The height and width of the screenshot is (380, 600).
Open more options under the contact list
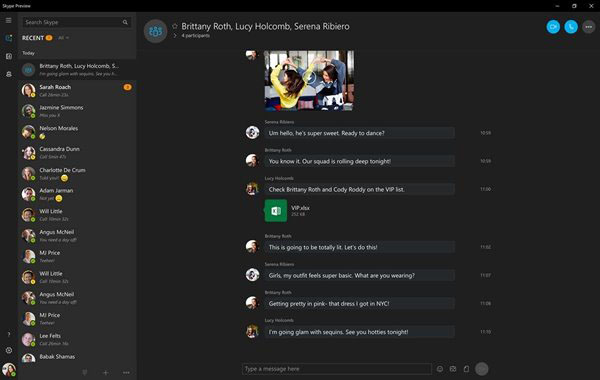[x=126, y=372]
